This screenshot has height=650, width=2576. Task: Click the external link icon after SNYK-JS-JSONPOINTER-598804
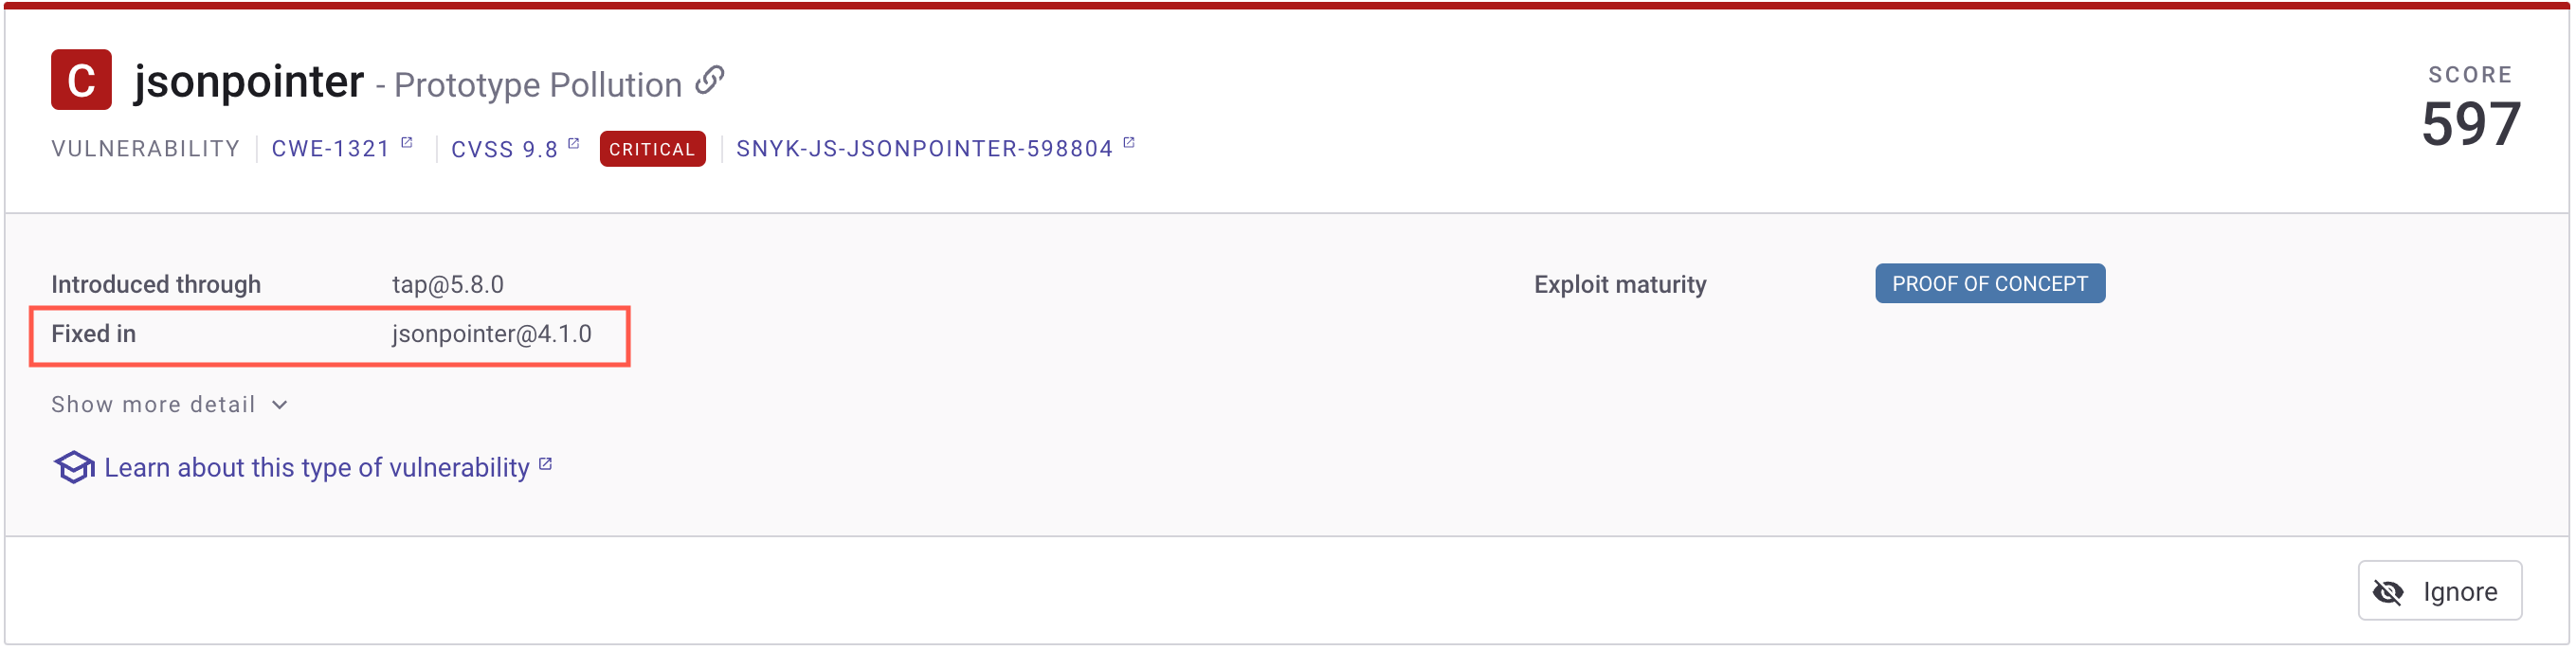1129,143
